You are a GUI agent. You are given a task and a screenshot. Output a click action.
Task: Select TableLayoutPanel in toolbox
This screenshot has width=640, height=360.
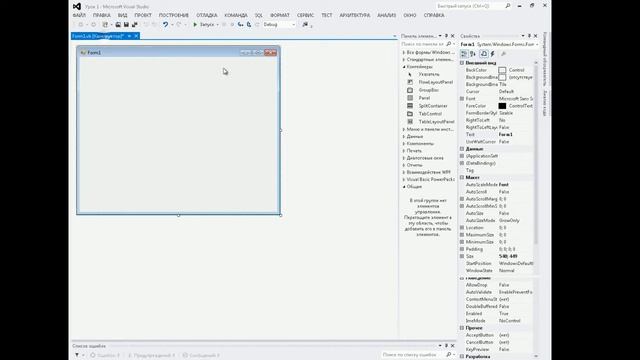coord(431,122)
